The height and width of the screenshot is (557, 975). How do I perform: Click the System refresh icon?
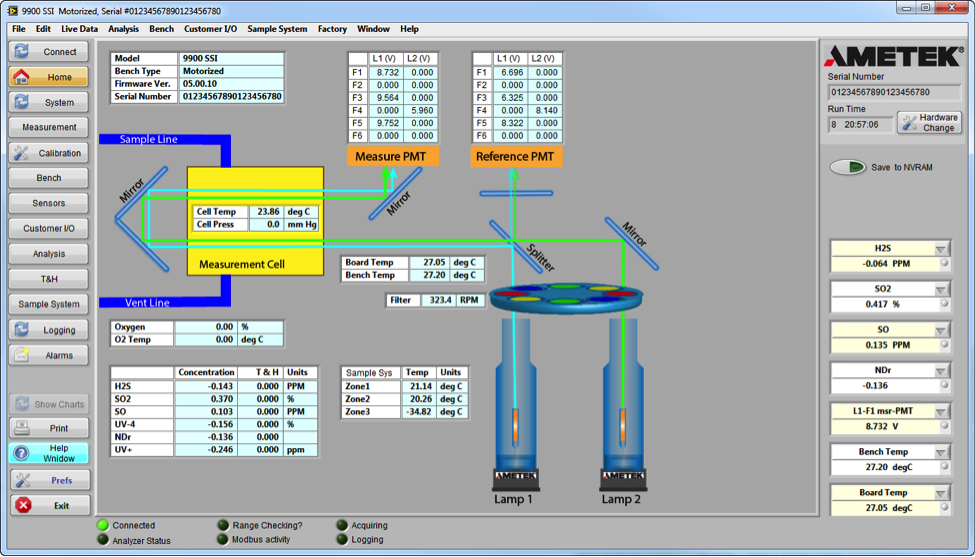22,102
